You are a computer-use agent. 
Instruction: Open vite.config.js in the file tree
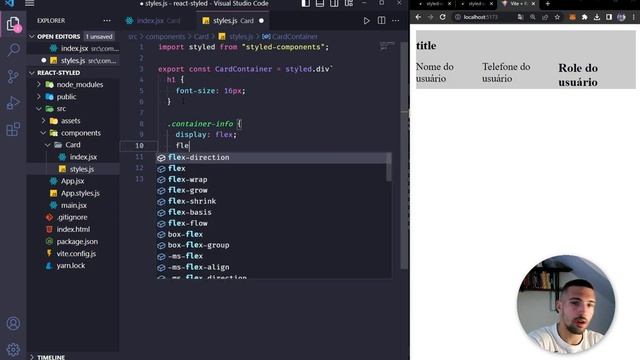(x=76, y=253)
